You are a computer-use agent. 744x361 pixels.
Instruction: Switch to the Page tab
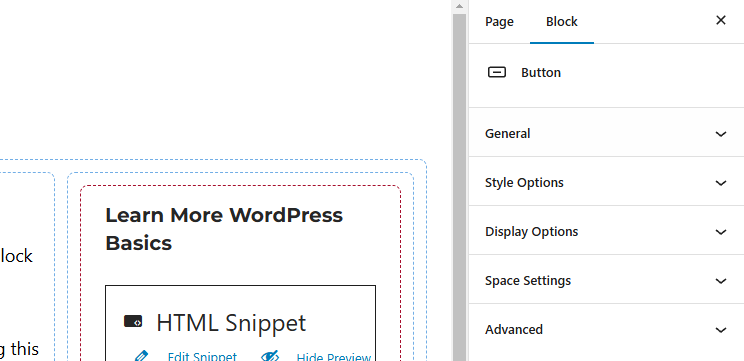coord(499,22)
